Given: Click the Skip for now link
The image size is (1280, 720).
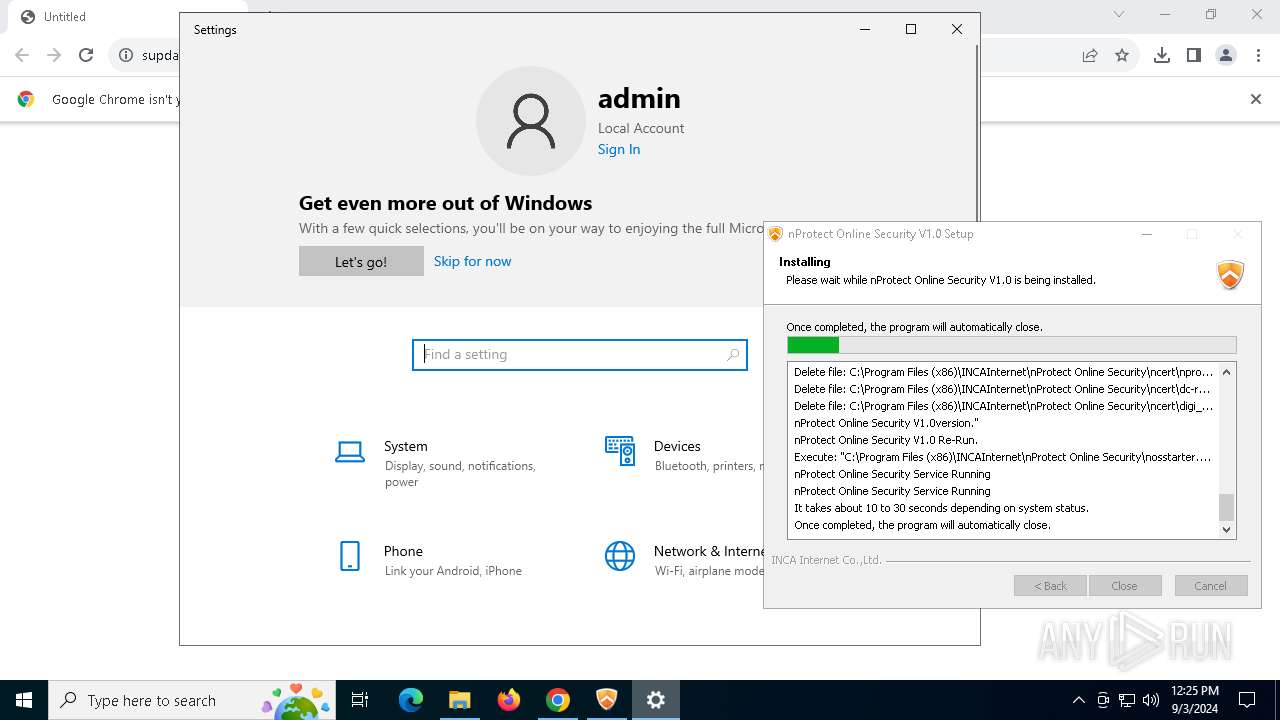Looking at the screenshot, I should pyautogui.click(x=472, y=261).
